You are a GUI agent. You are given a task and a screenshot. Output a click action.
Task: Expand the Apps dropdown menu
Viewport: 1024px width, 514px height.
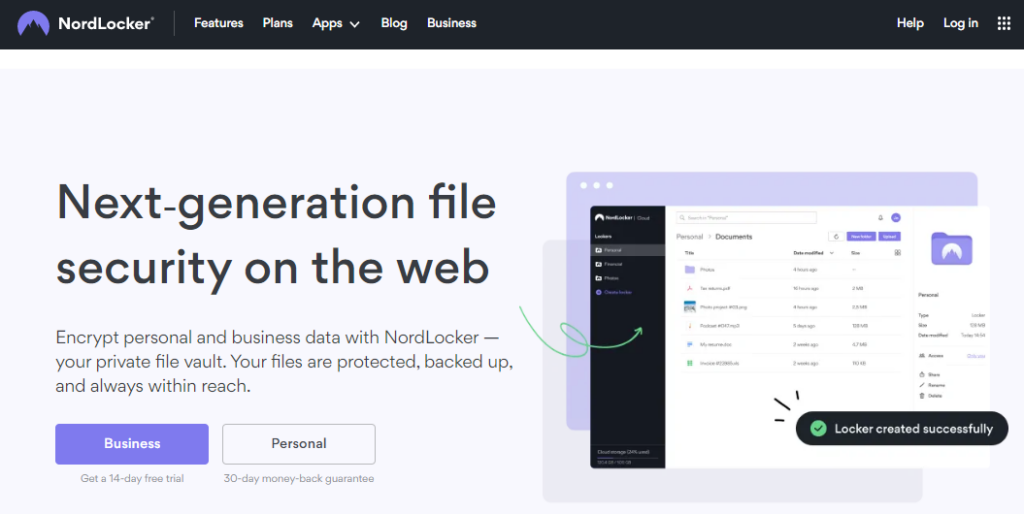tap(335, 23)
